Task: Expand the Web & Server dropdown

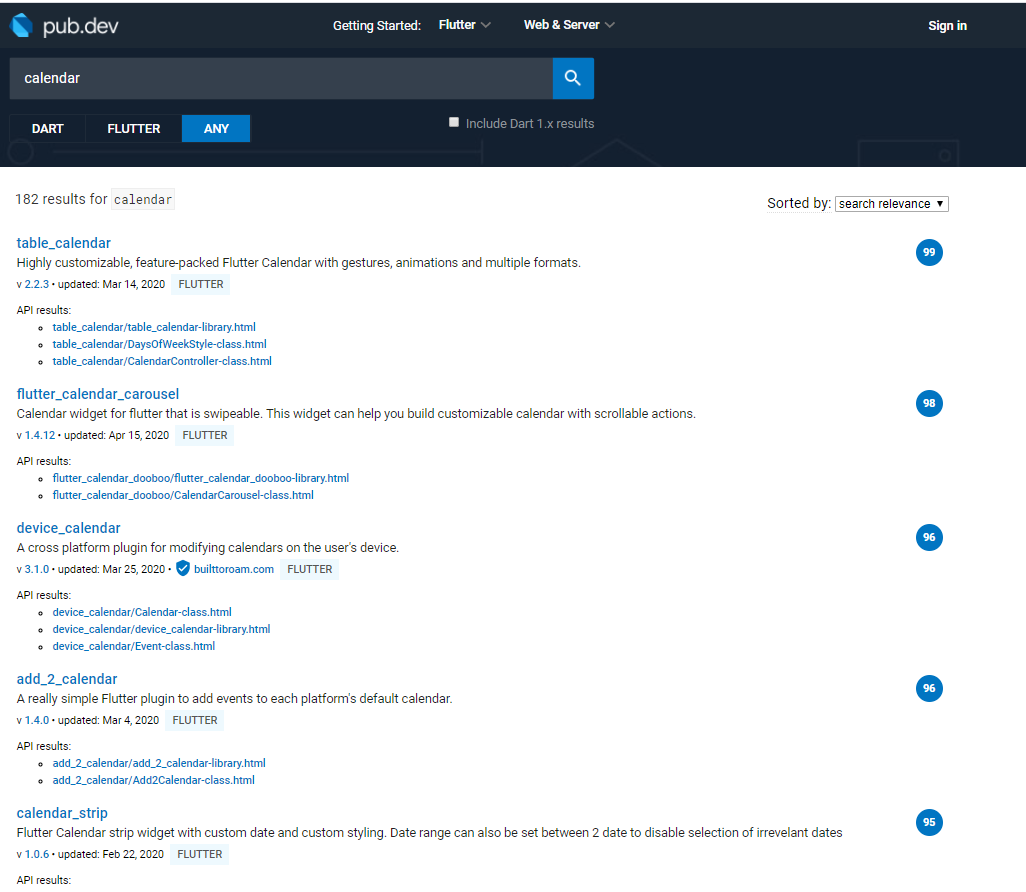Action: (x=569, y=25)
